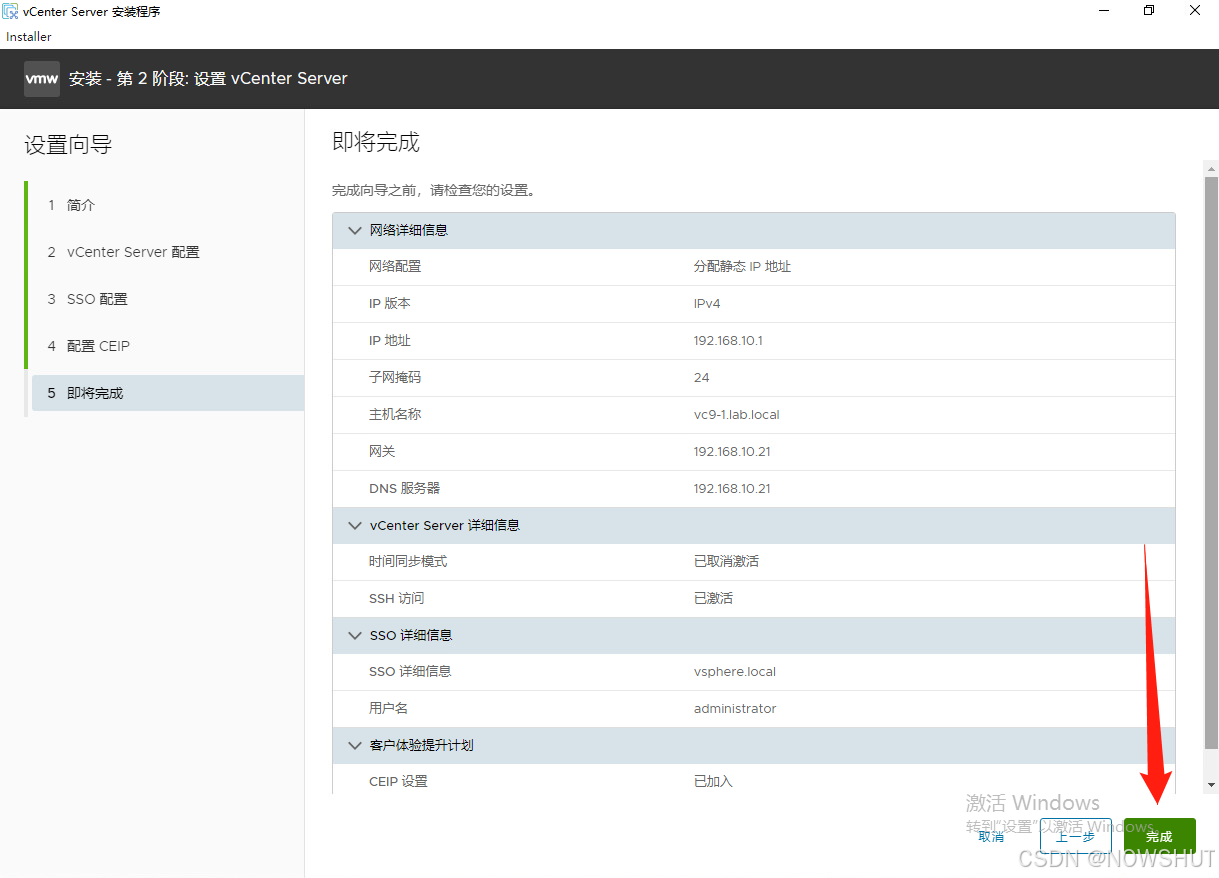Click the 网络配置 row label
Screen dimensions: 1219x878
(395, 267)
